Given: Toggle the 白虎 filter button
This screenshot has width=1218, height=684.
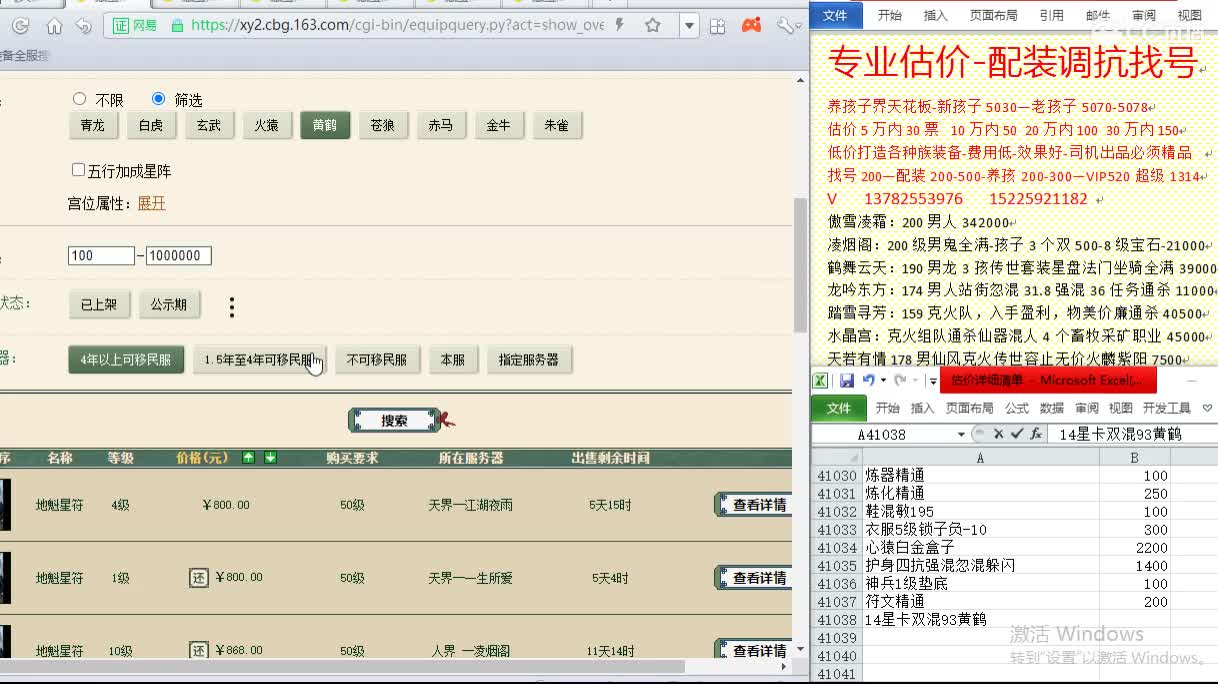Looking at the screenshot, I should 151,125.
